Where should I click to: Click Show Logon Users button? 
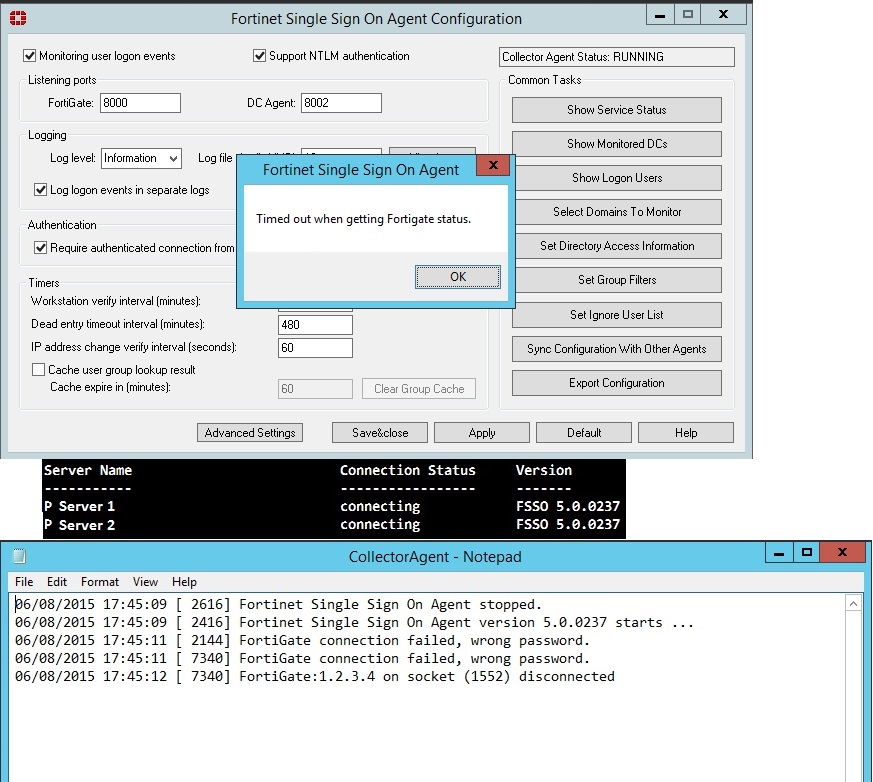pyautogui.click(x=617, y=178)
